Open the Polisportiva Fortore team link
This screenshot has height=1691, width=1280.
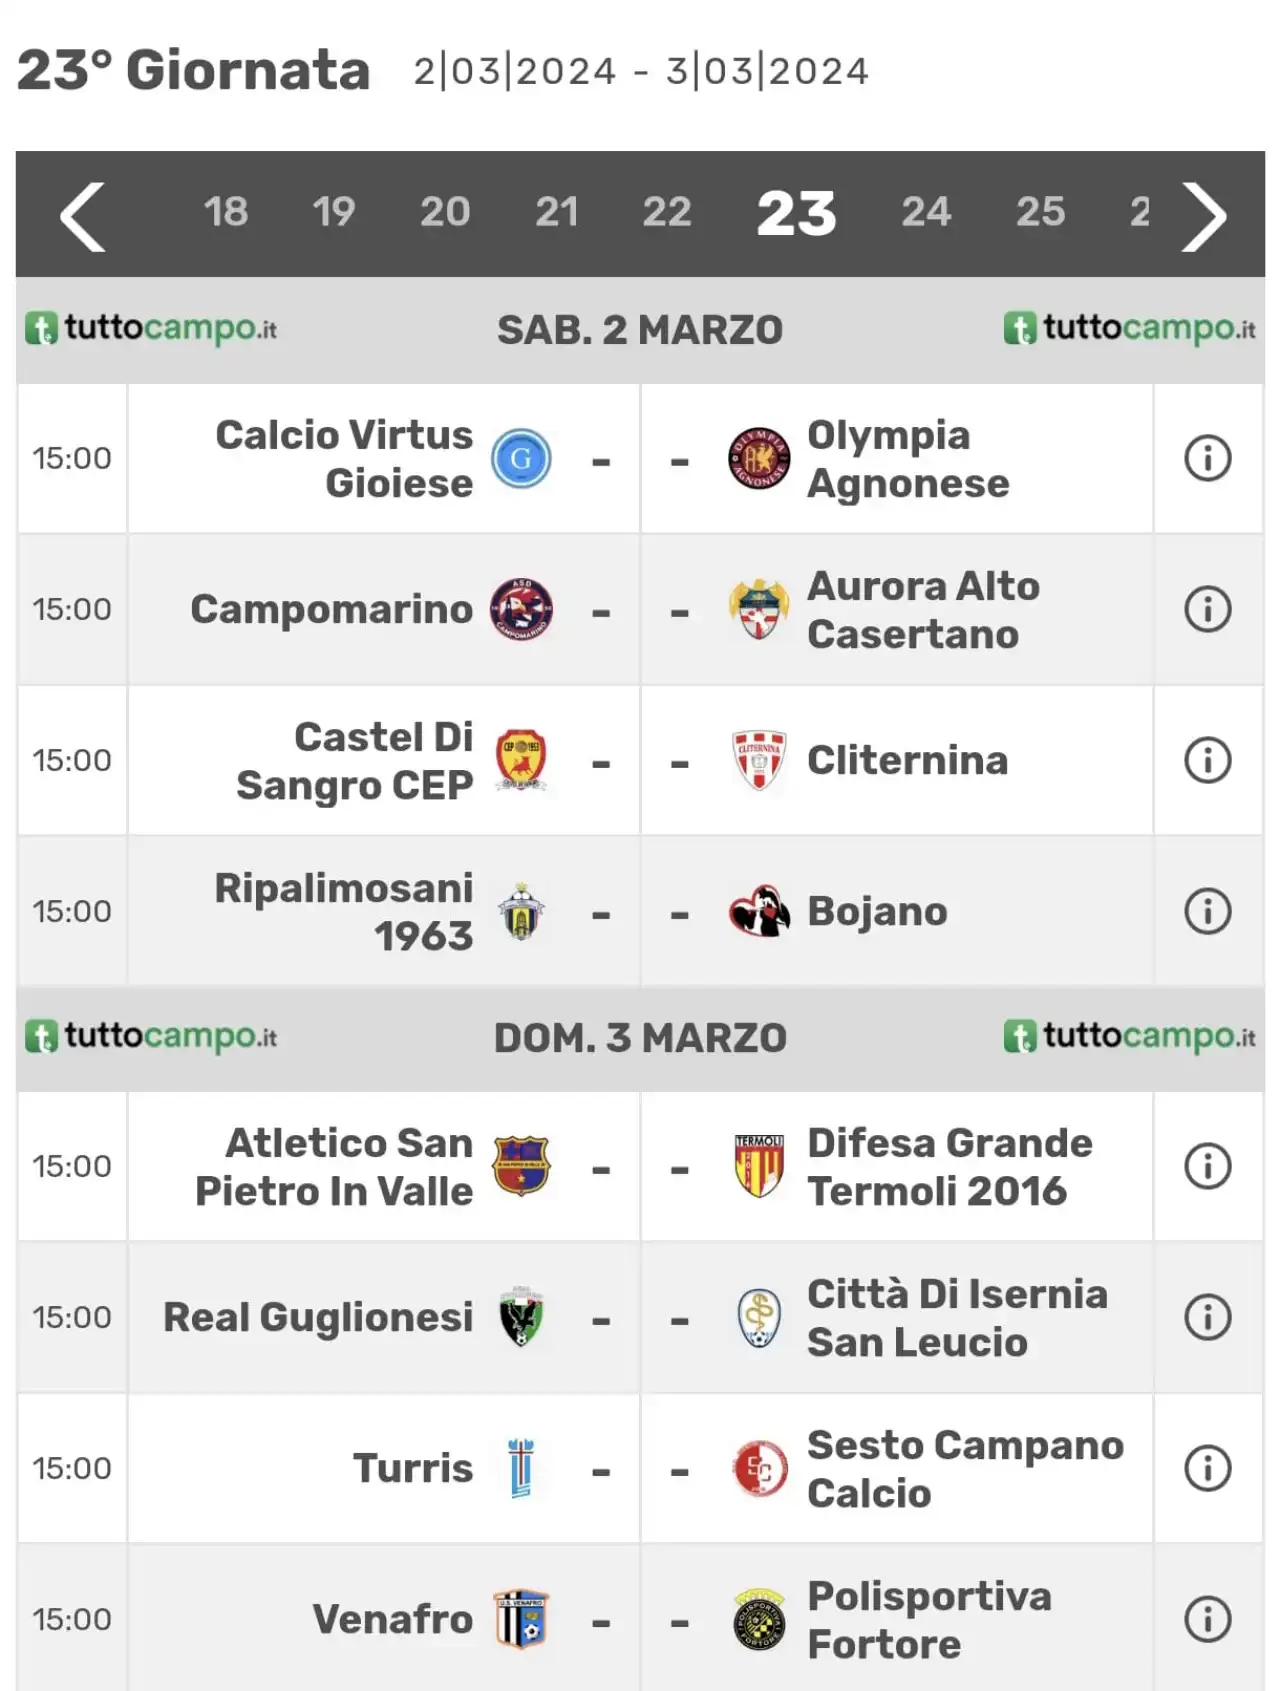tap(929, 1619)
